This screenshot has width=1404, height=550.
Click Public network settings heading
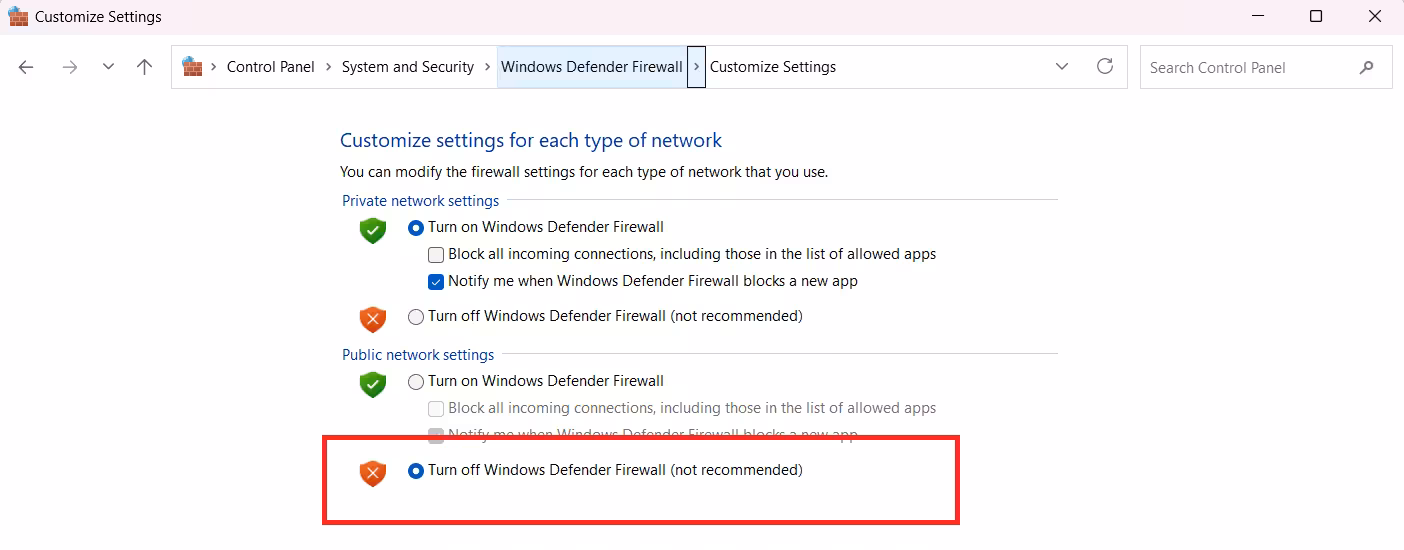tap(418, 354)
